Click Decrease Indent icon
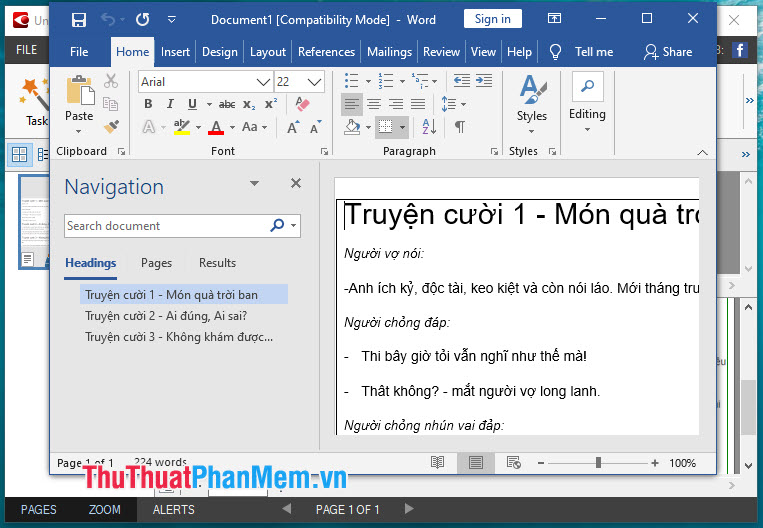 pyautogui.click(x=461, y=81)
